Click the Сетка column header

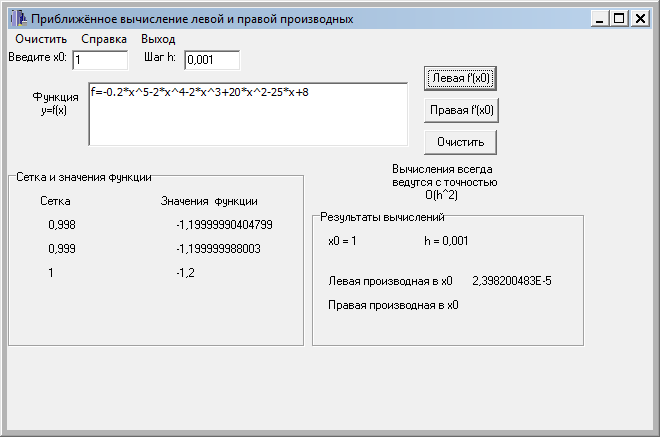(x=55, y=201)
